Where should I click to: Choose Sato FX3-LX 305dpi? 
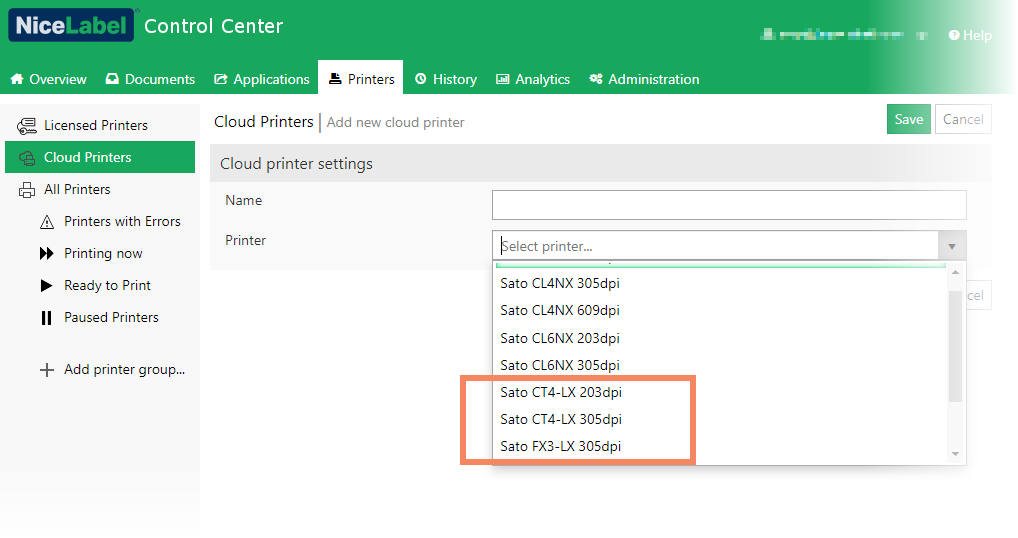719,446
